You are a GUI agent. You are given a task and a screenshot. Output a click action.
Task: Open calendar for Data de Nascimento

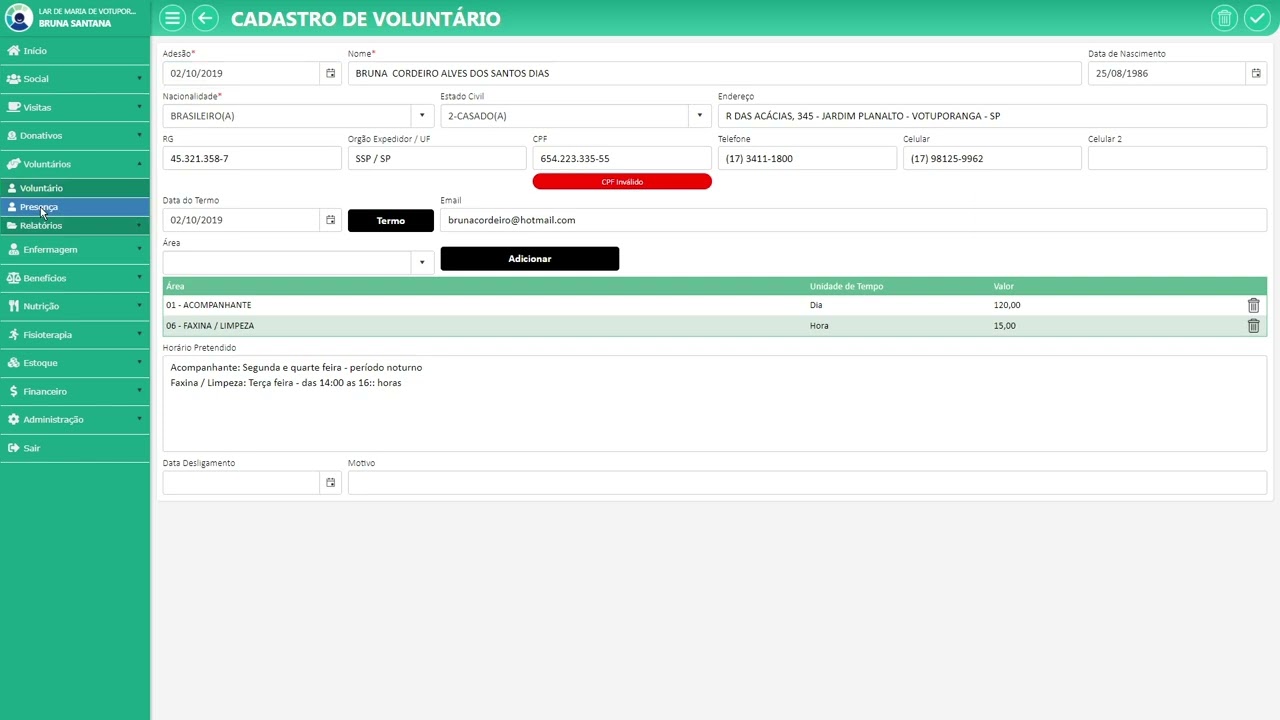pyautogui.click(x=1256, y=73)
